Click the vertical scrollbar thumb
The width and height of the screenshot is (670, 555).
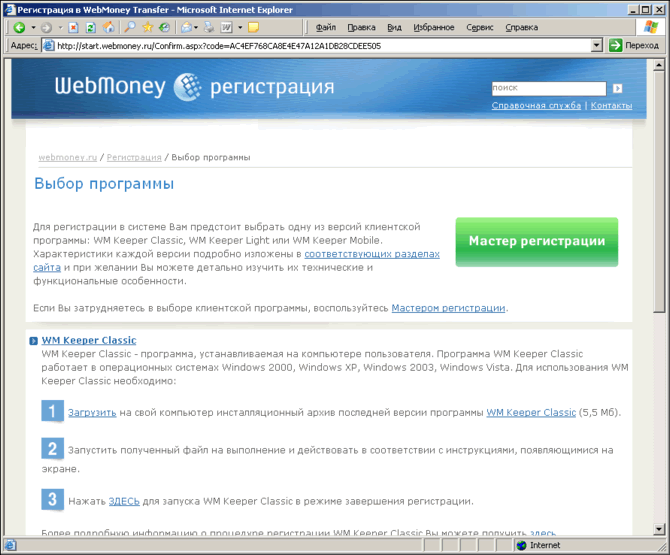pos(658,192)
